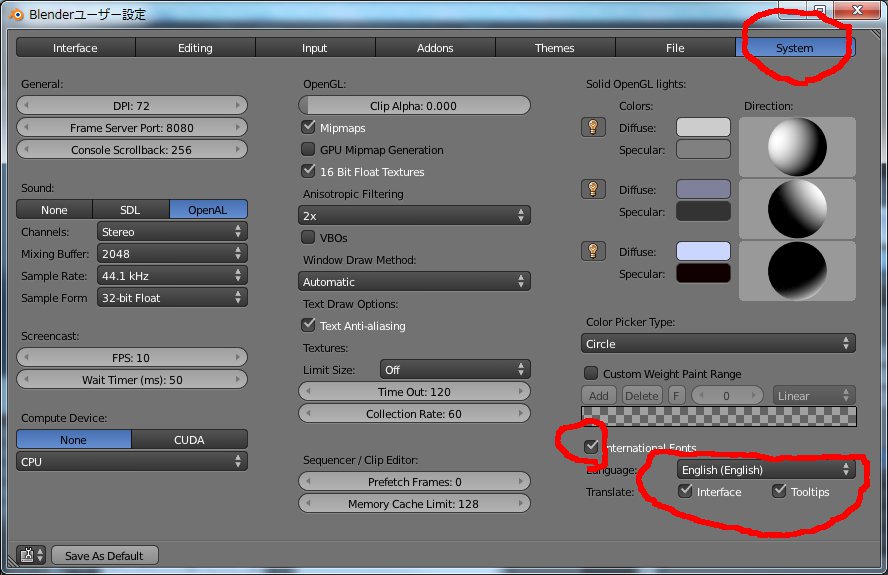Click the Blender logo in title bar
Viewport: 888px width, 575px height.
coord(16,14)
